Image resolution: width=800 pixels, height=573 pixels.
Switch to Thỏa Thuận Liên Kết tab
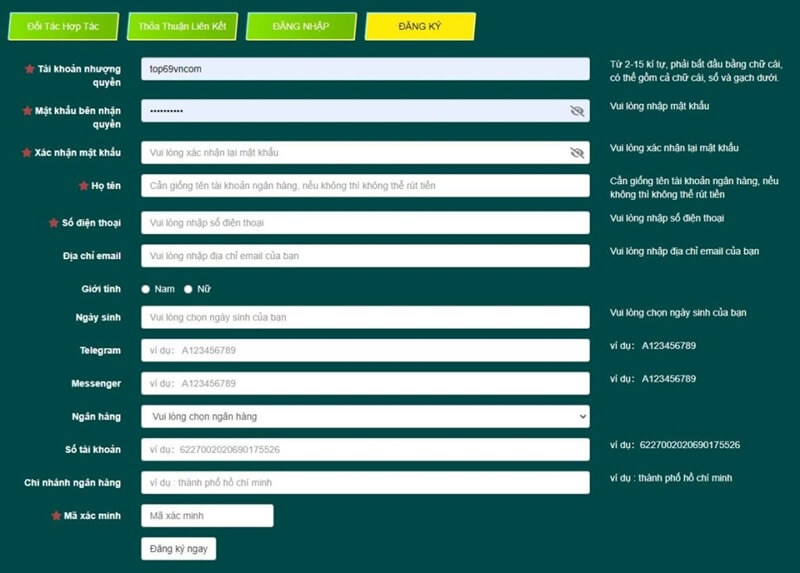(182, 26)
